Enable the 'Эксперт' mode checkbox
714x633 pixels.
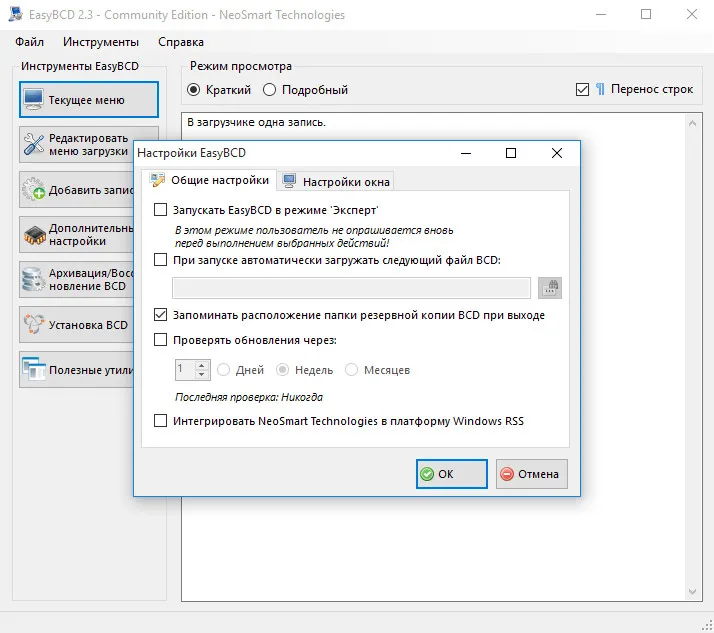click(x=160, y=209)
